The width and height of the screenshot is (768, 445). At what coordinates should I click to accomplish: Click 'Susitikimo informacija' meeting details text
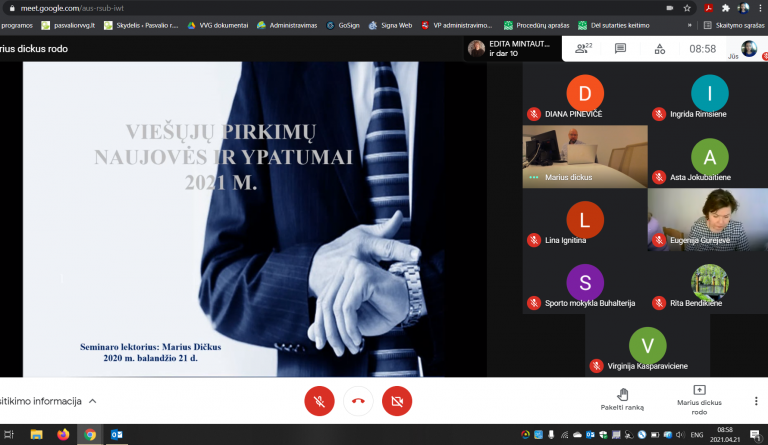pyautogui.click(x=41, y=401)
